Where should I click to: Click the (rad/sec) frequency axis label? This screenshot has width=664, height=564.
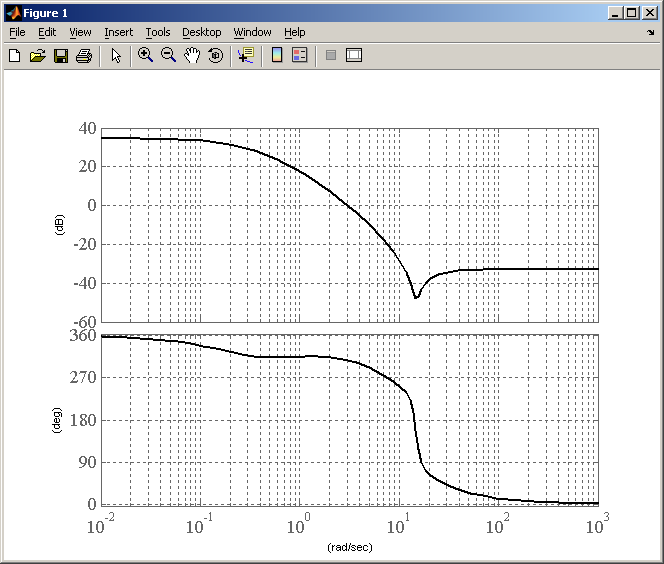pyautogui.click(x=350, y=547)
